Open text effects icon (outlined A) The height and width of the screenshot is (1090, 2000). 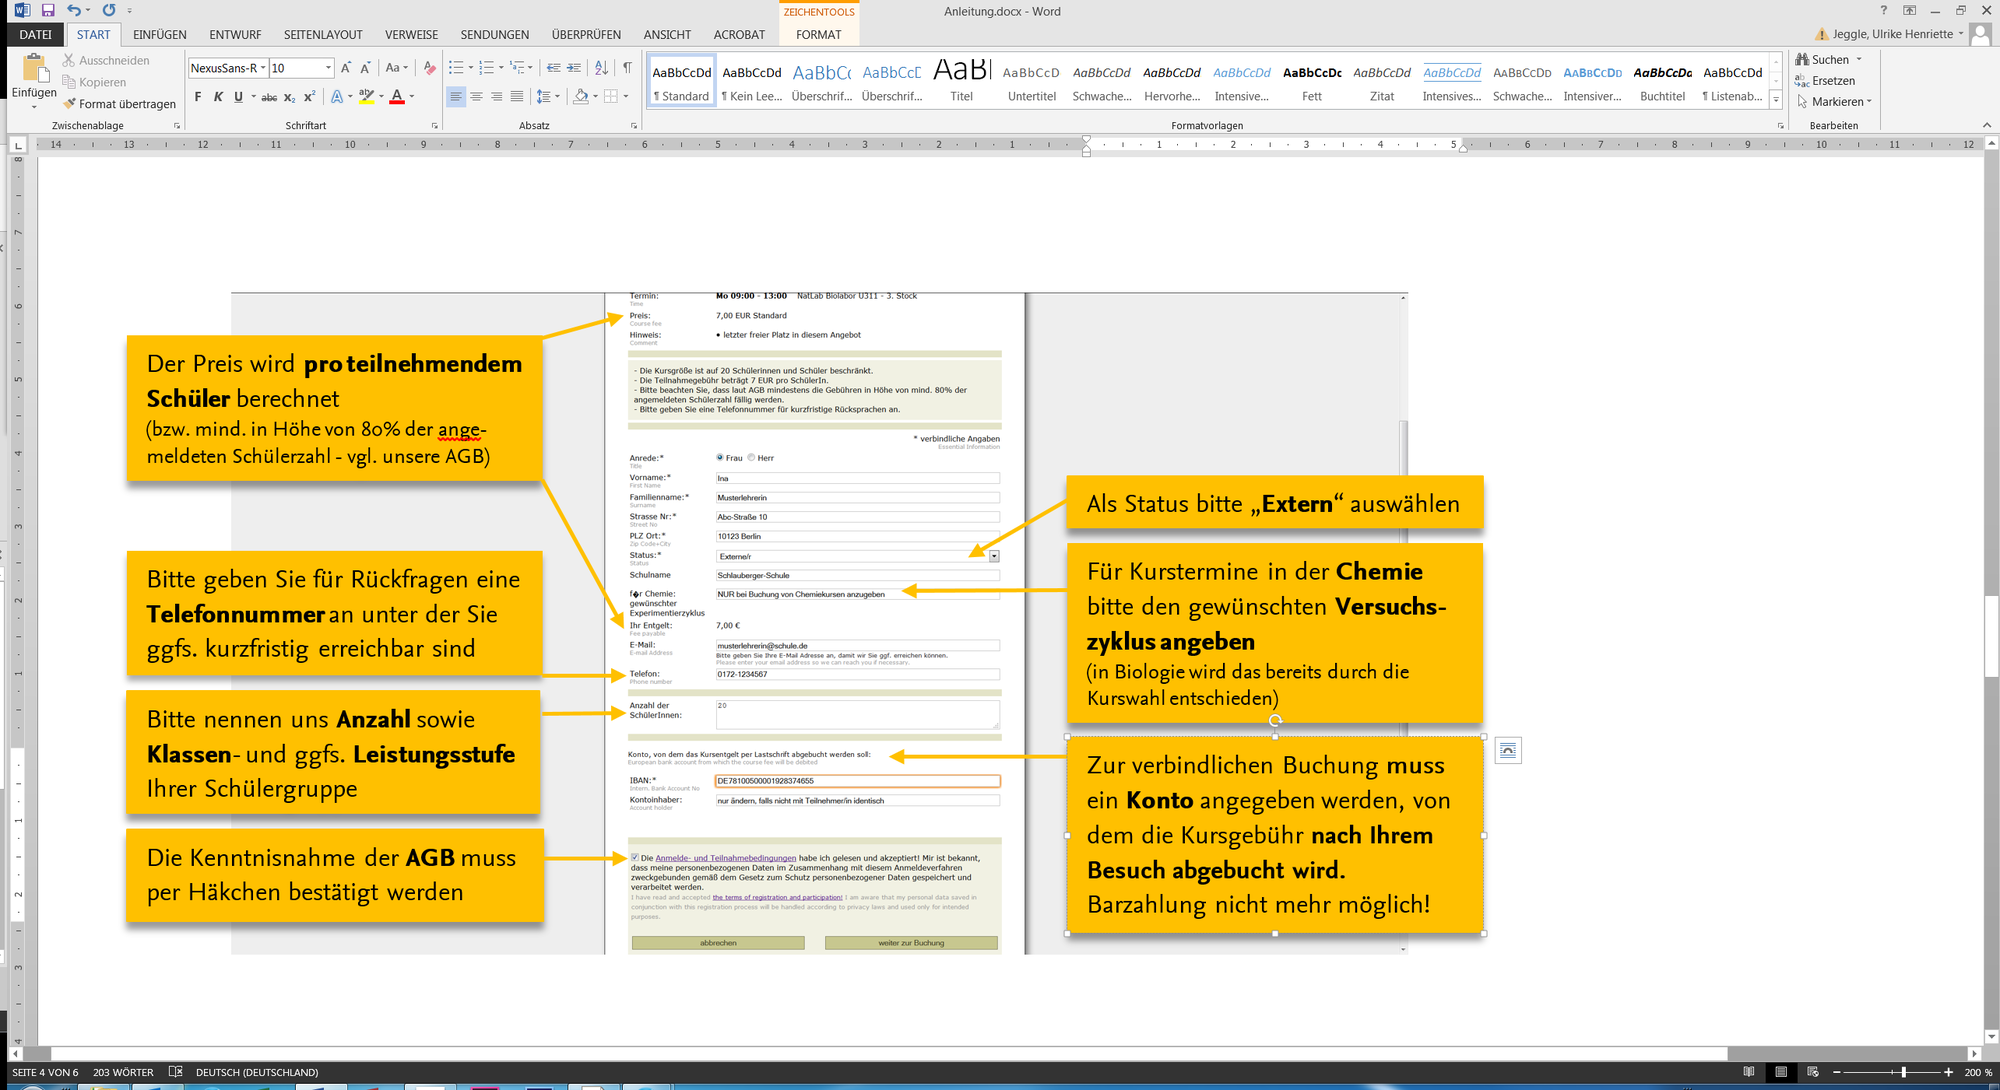click(337, 97)
